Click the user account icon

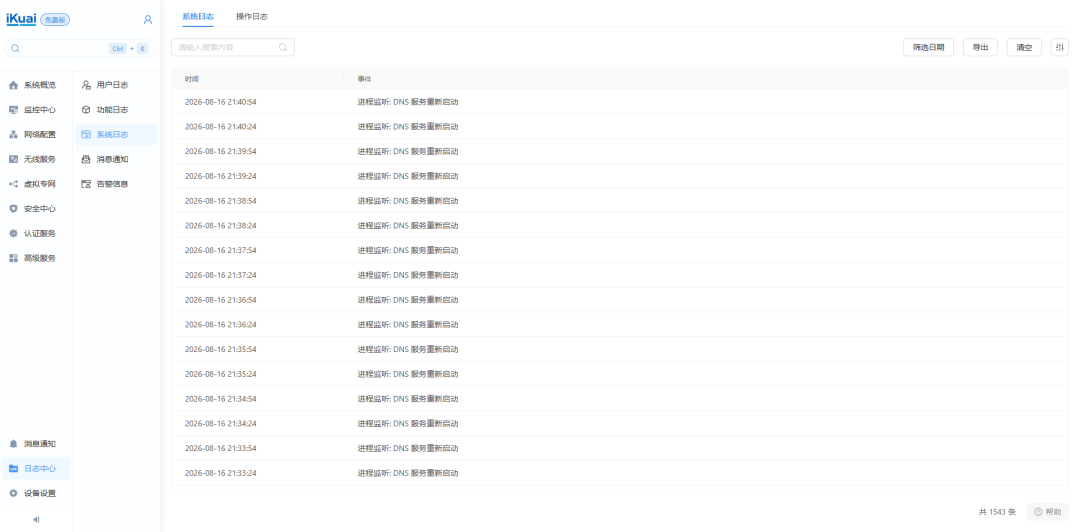click(147, 20)
